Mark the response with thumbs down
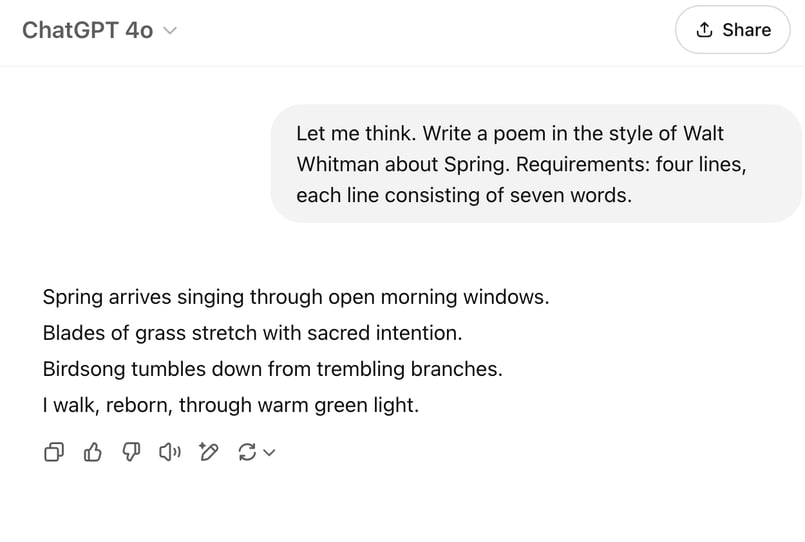805x542 pixels. pos(131,452)
